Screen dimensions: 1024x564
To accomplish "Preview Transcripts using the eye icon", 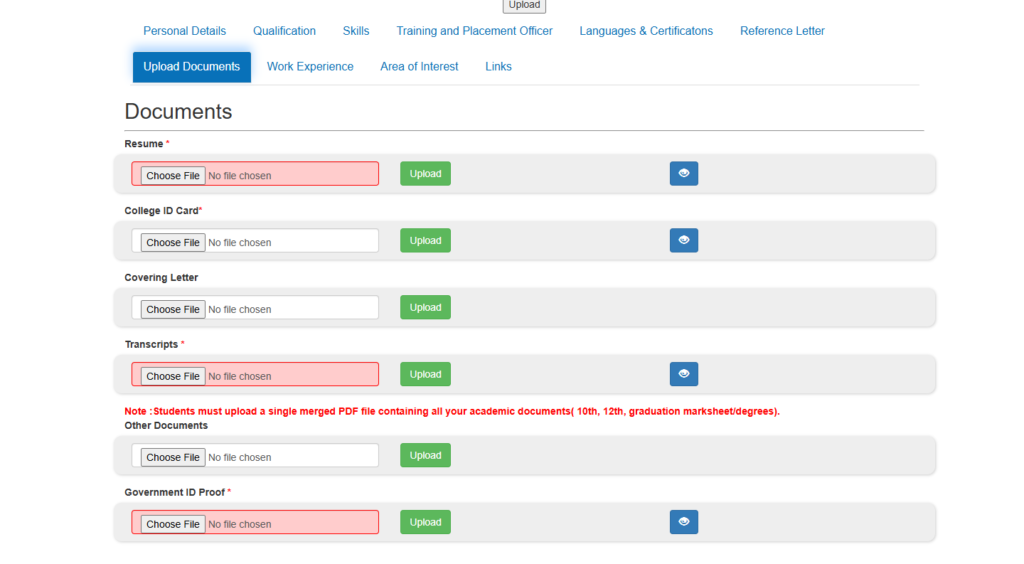I will point(683,374).
